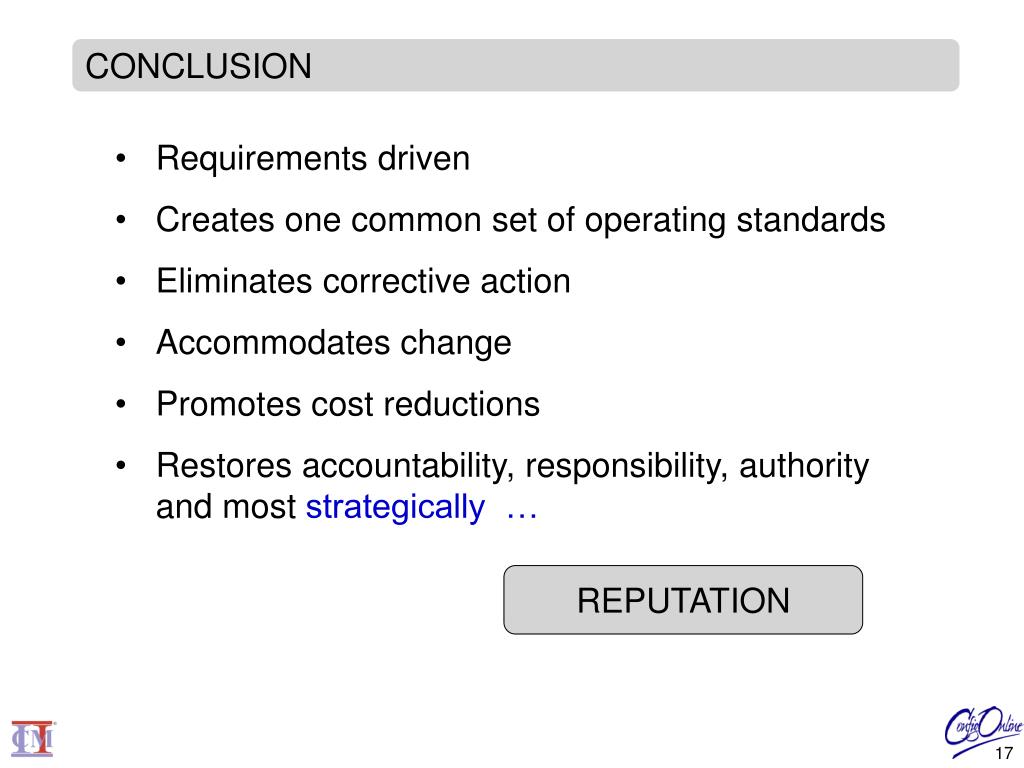Select the 'Requirements driven' bullet text
Viewport: 1024px width, 768px height.
(313, 159)
